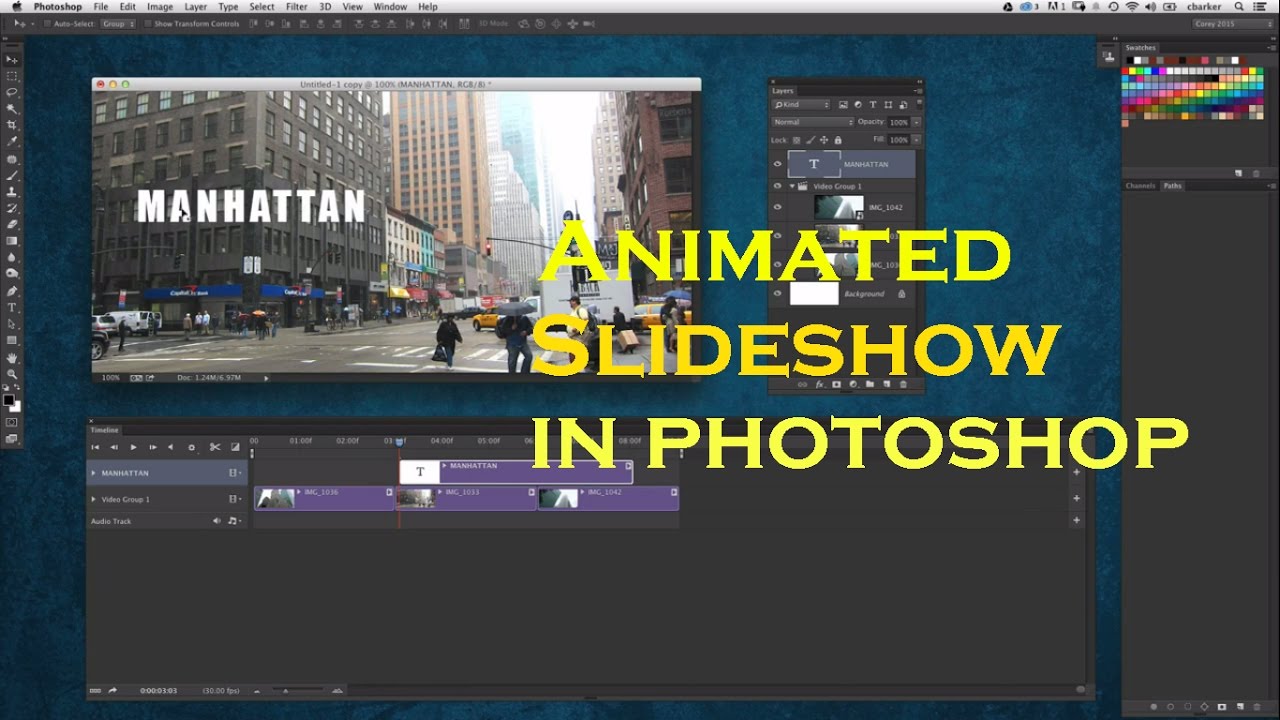Open the Auto-Select Group dropdown
The image size is (1280, 720).
(x=118, y=23)
